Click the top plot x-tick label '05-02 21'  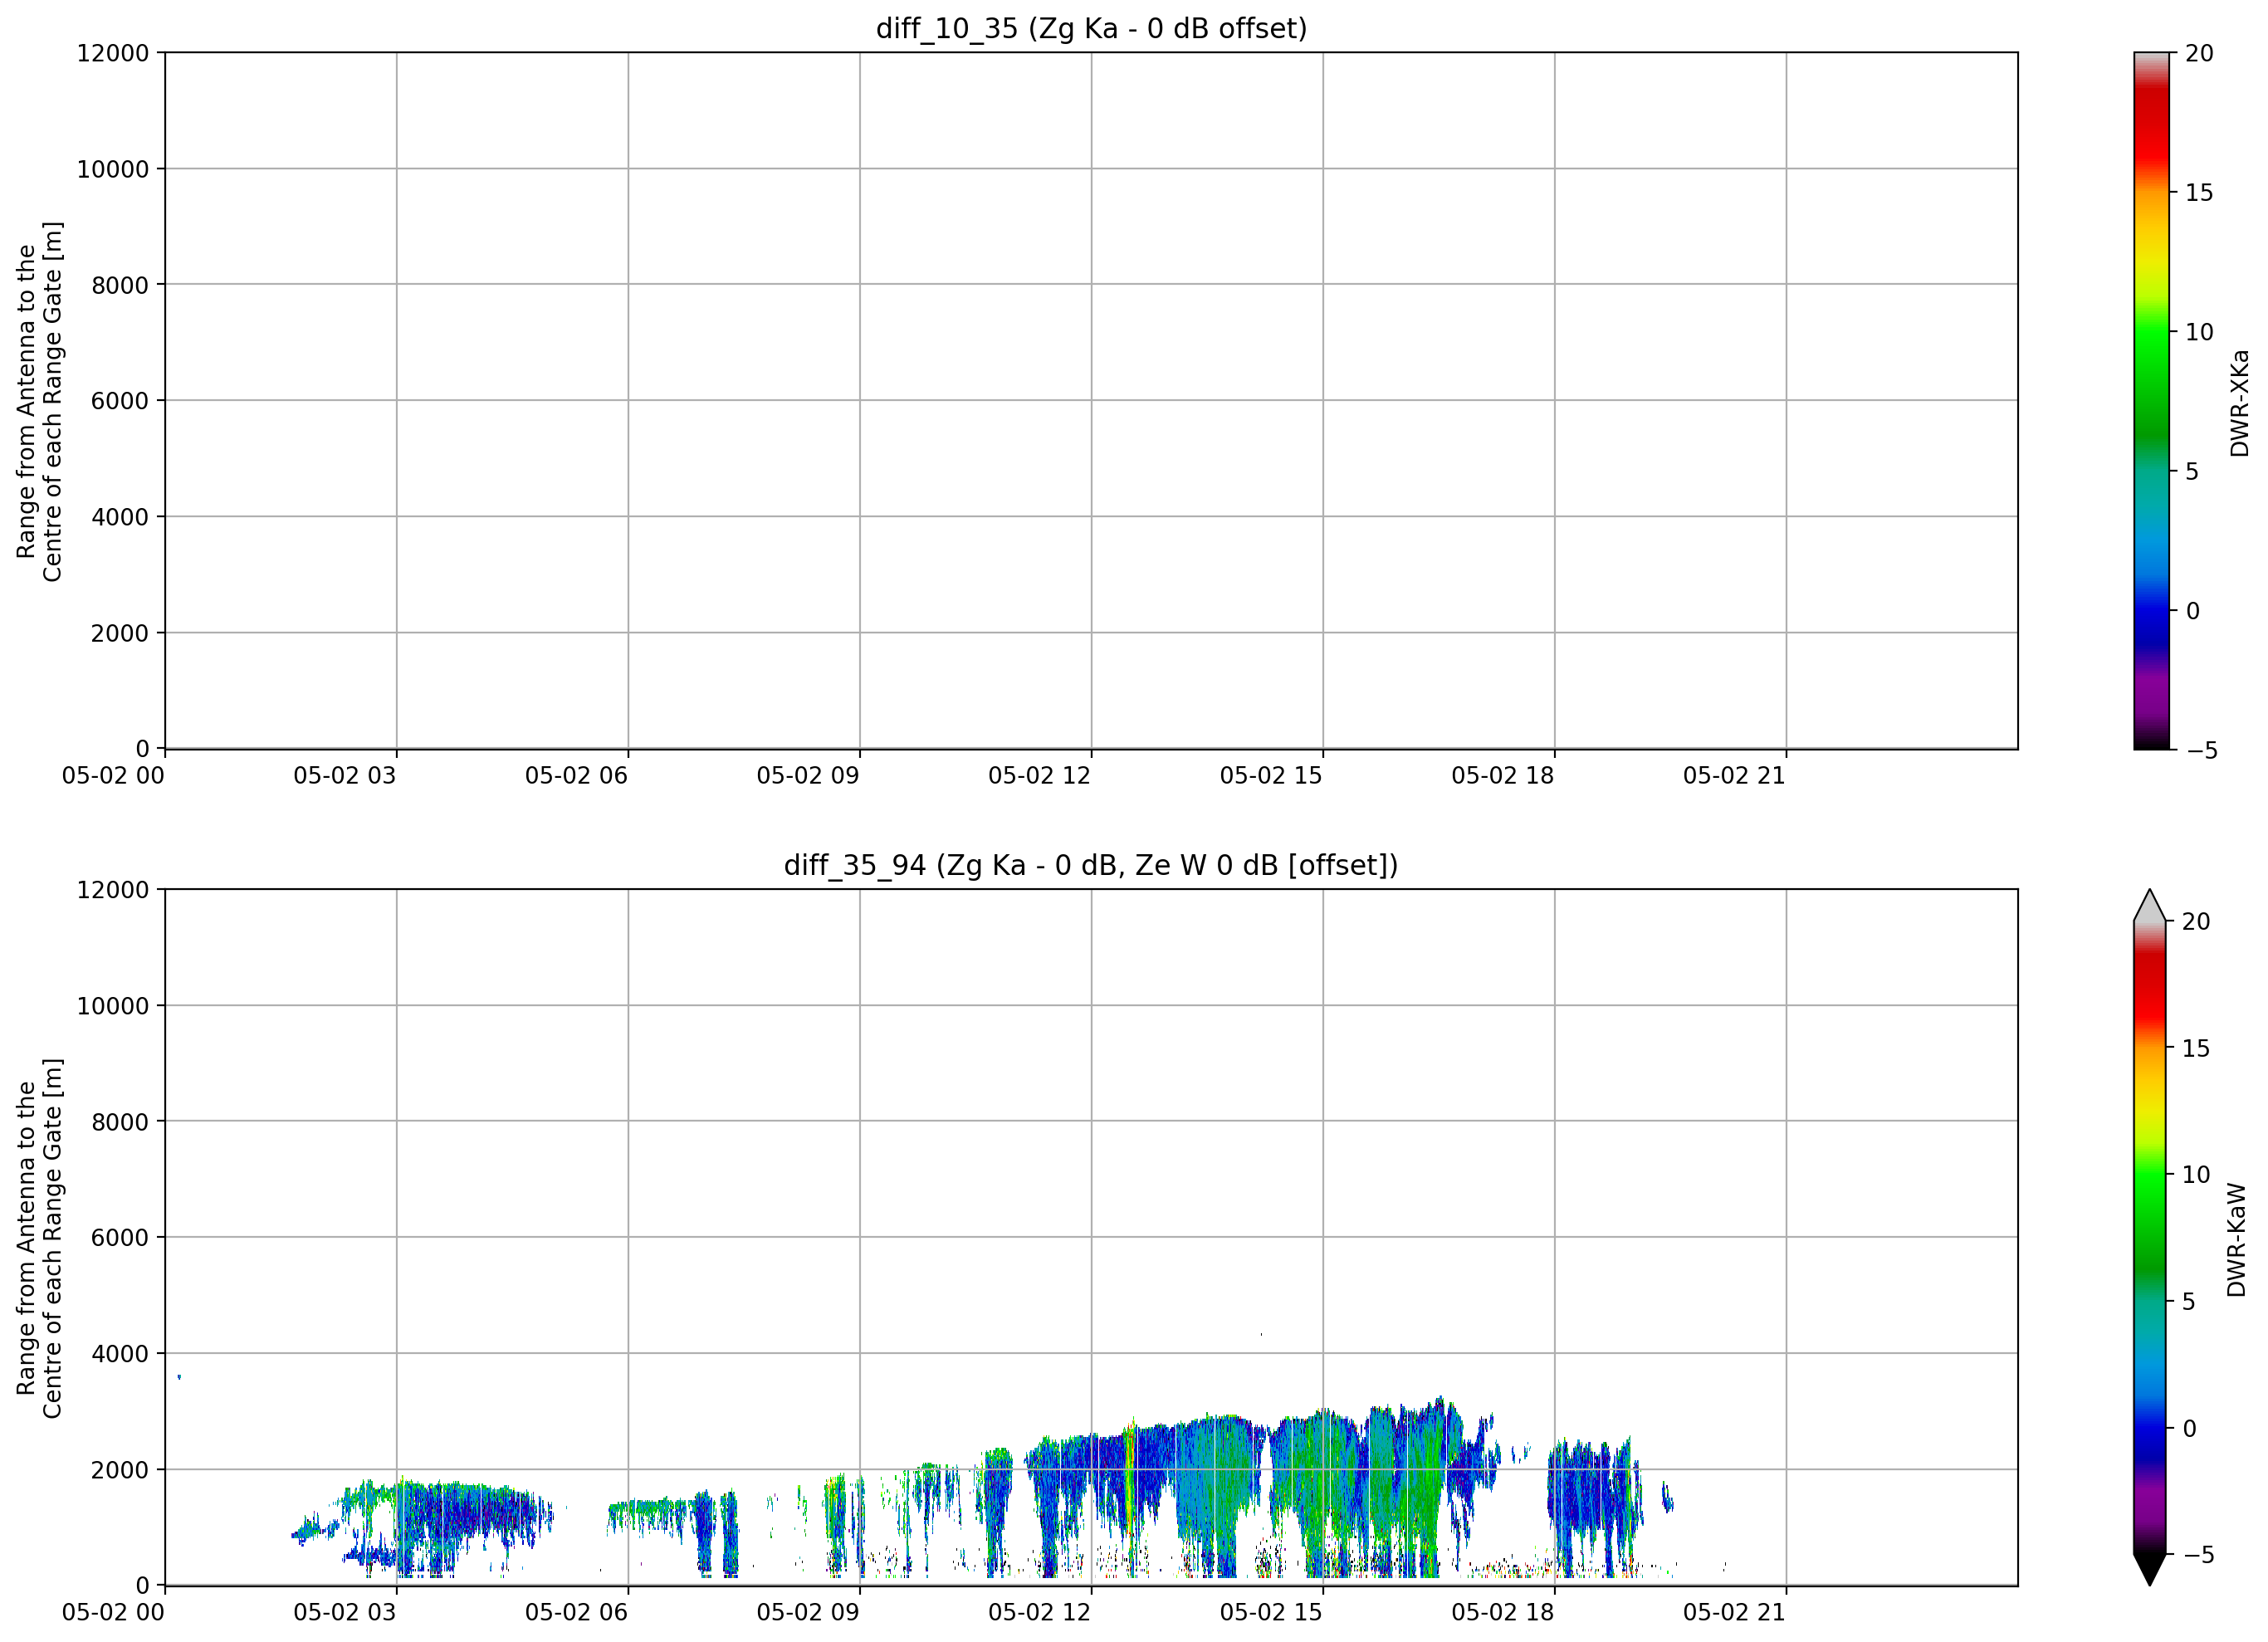pyautogui.click(x=1734, y=776)
